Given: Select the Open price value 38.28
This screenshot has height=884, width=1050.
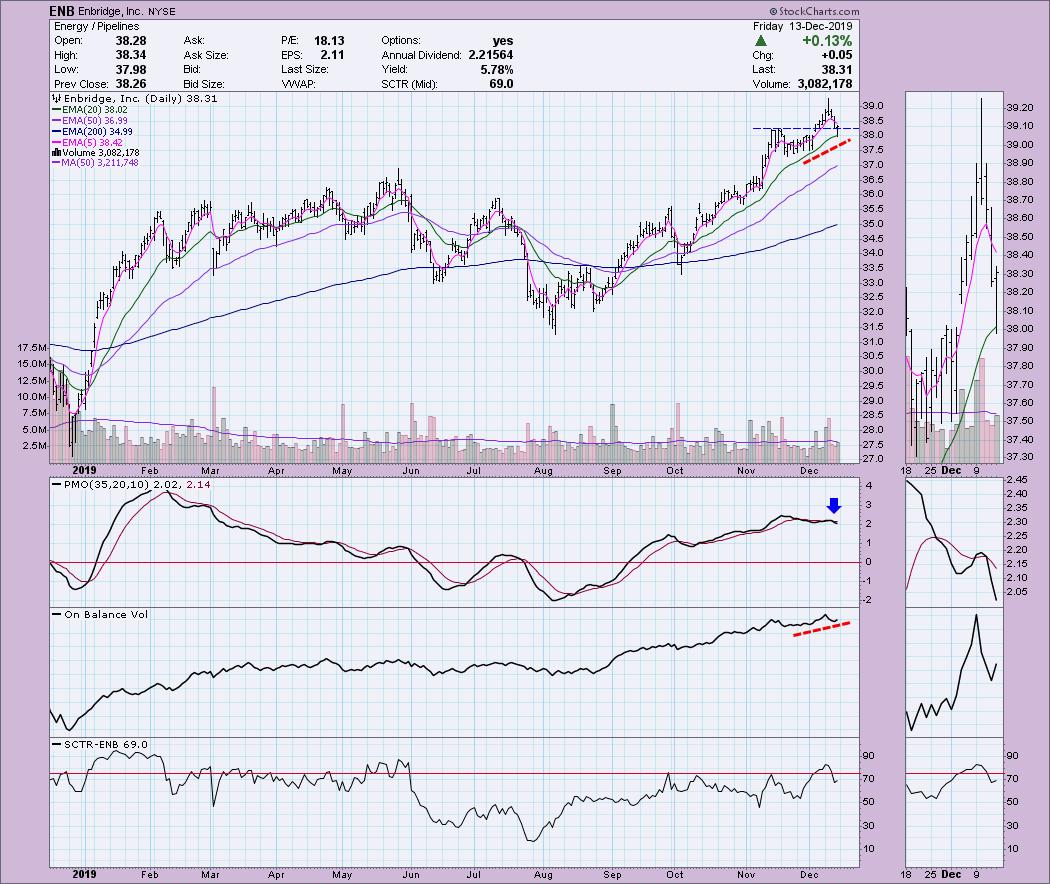Looking at the screenshot, I should [x=131, y=41].
